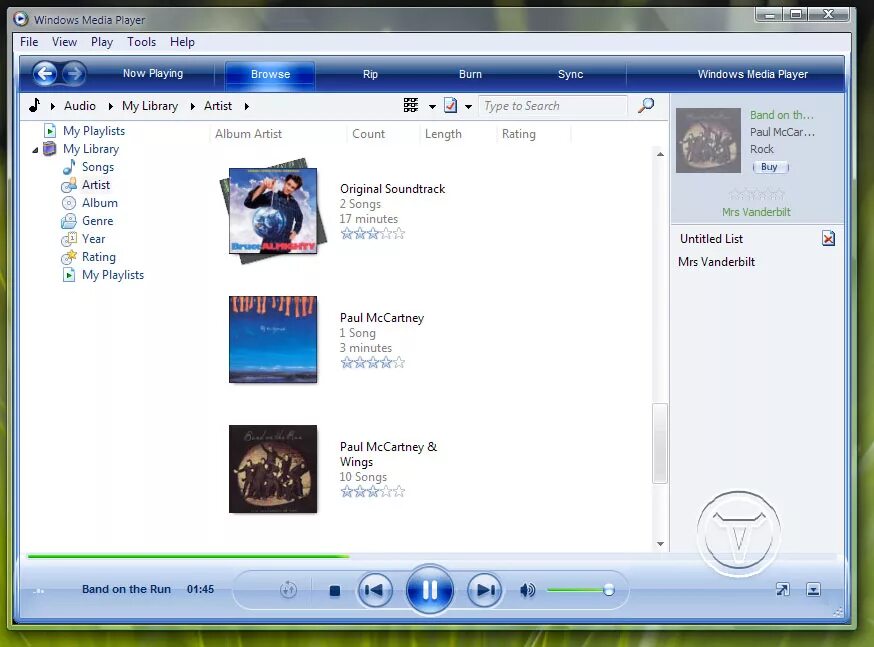The image size is (874, 647).
Task: Stop playback with the stop button
Action: pyautogui.click(x=335, y=590)
